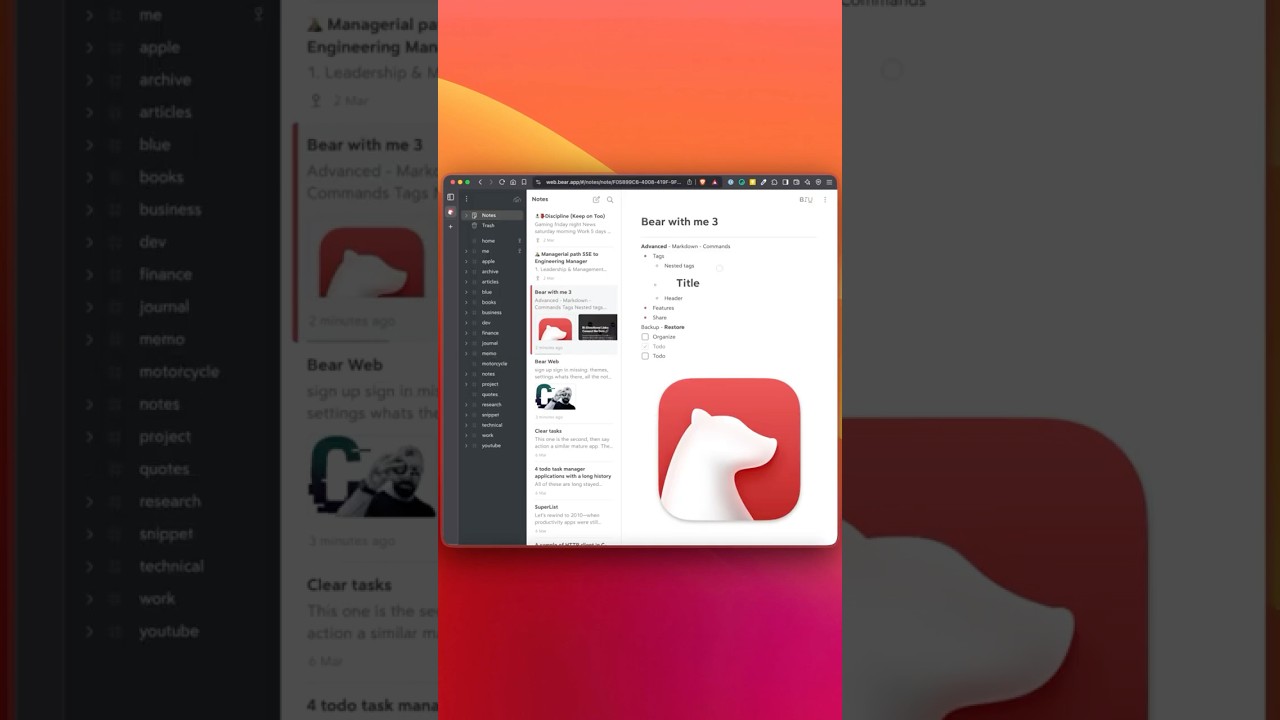Screen dimensions: 1280x720
Task: Open the browser hamburger menu
Action: (x=829, y=182)
